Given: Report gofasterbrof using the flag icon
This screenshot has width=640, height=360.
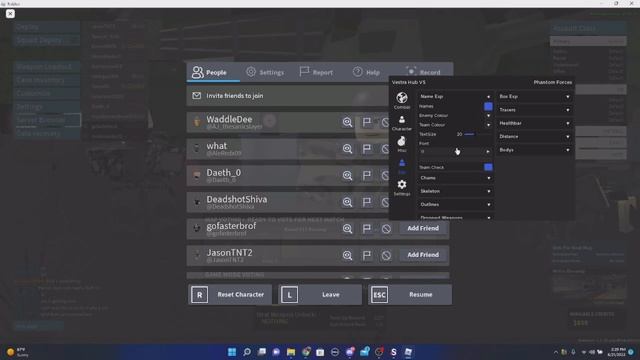Looking at the screenshot, I should coord(367,229).
